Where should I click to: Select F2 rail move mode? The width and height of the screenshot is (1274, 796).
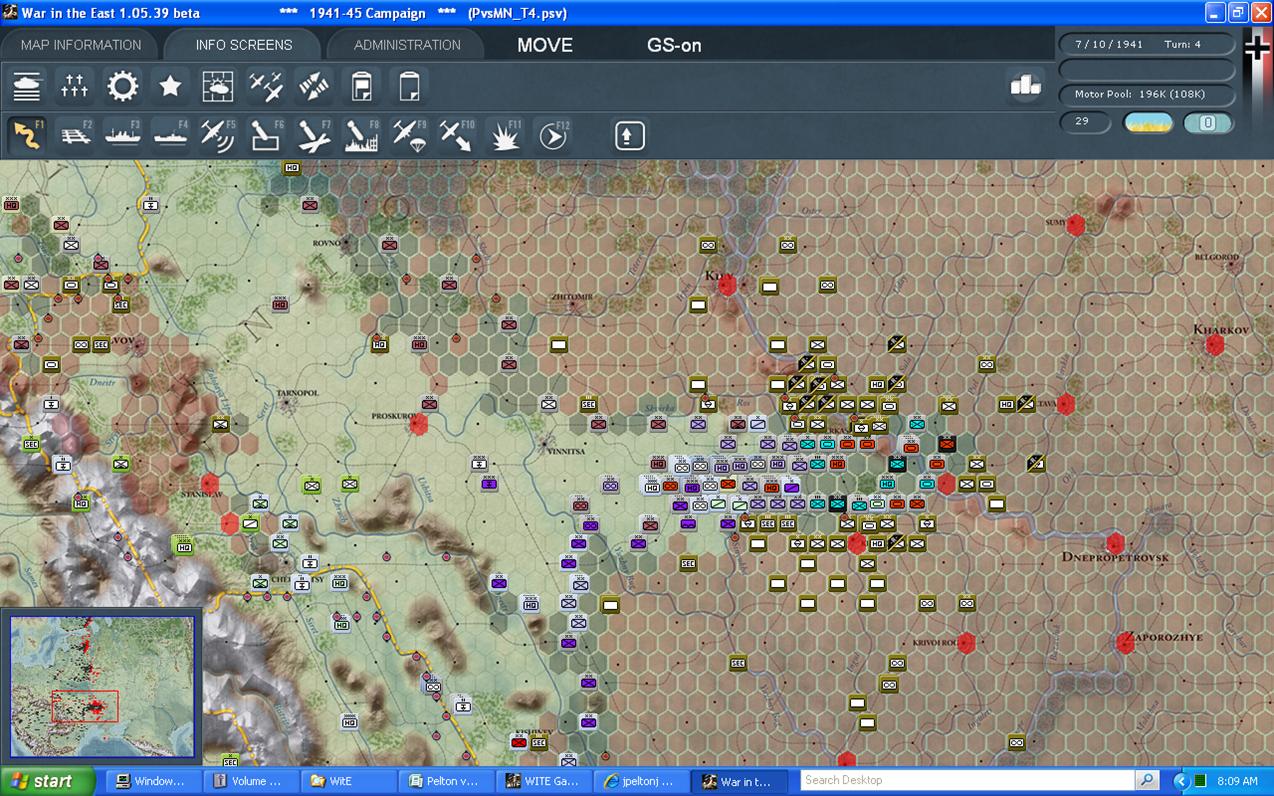(x=75, y=135)
